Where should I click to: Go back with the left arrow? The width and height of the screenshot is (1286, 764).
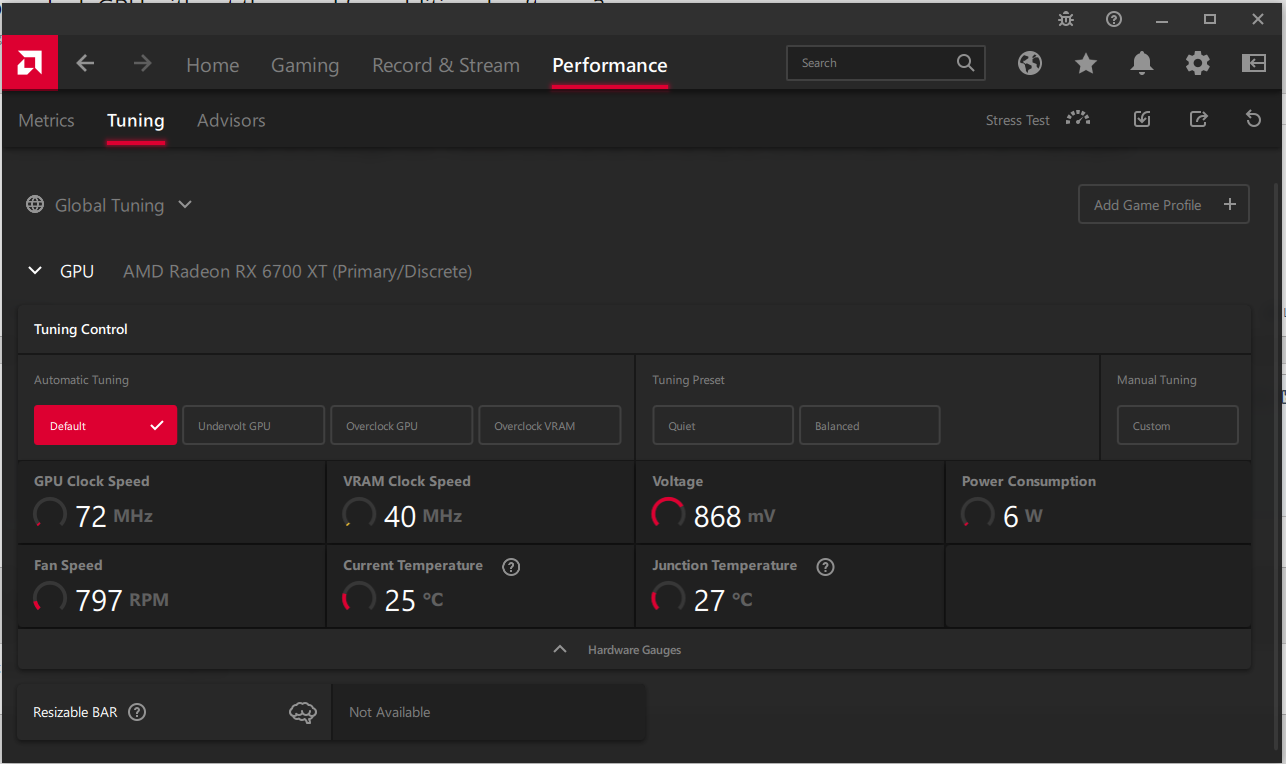85,64
